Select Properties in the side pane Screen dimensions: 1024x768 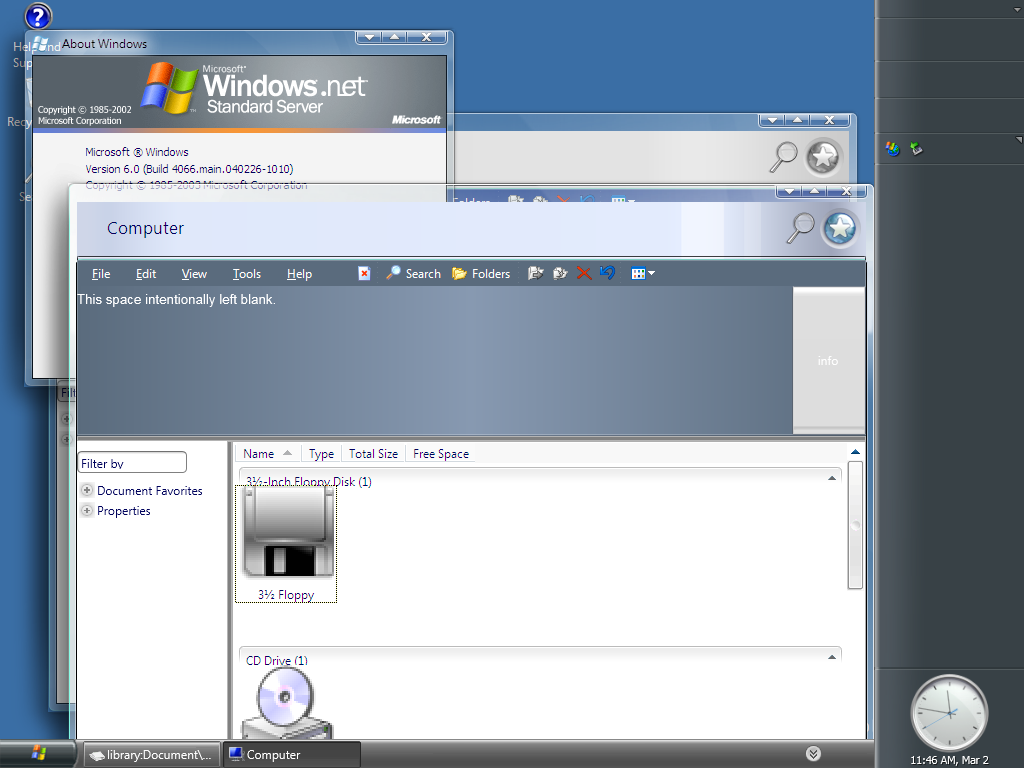coord(123,511)
